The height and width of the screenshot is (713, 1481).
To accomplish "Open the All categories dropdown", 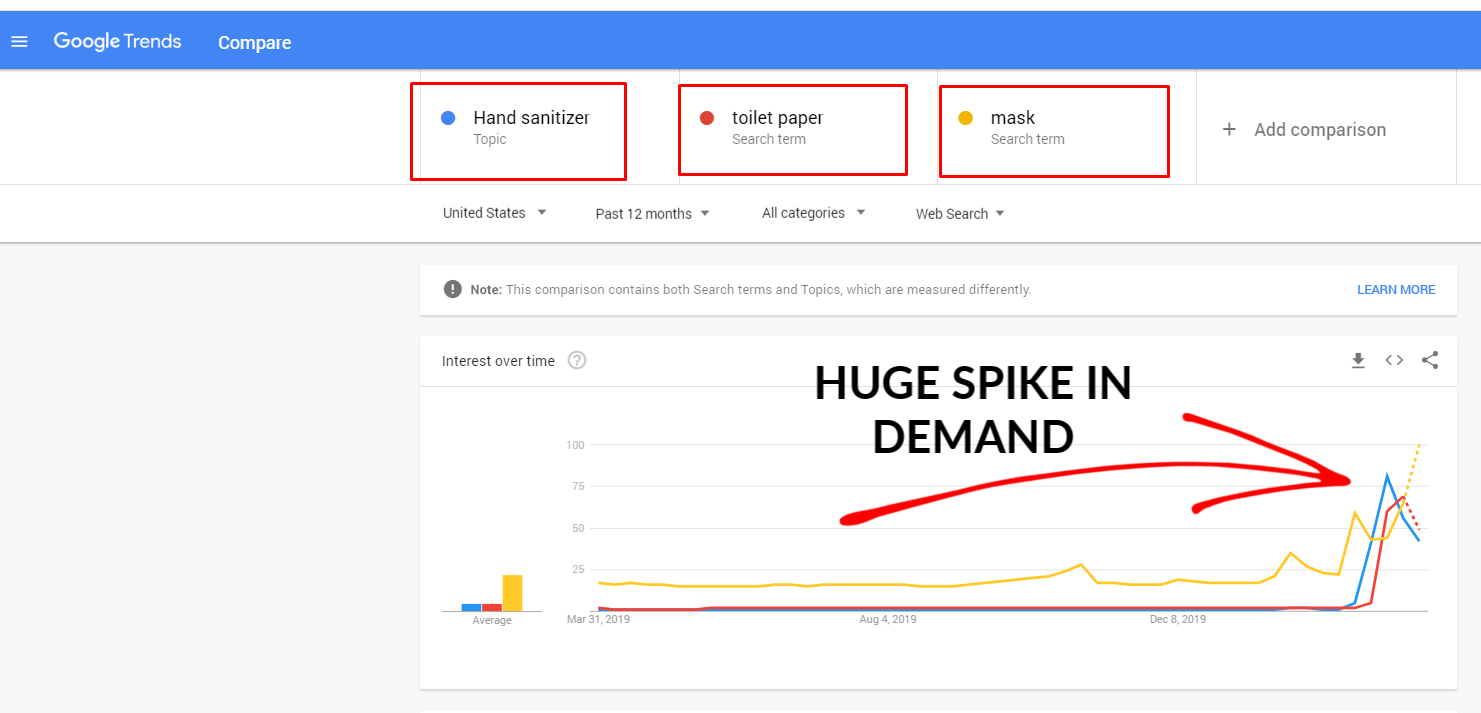I will (813, 213).
